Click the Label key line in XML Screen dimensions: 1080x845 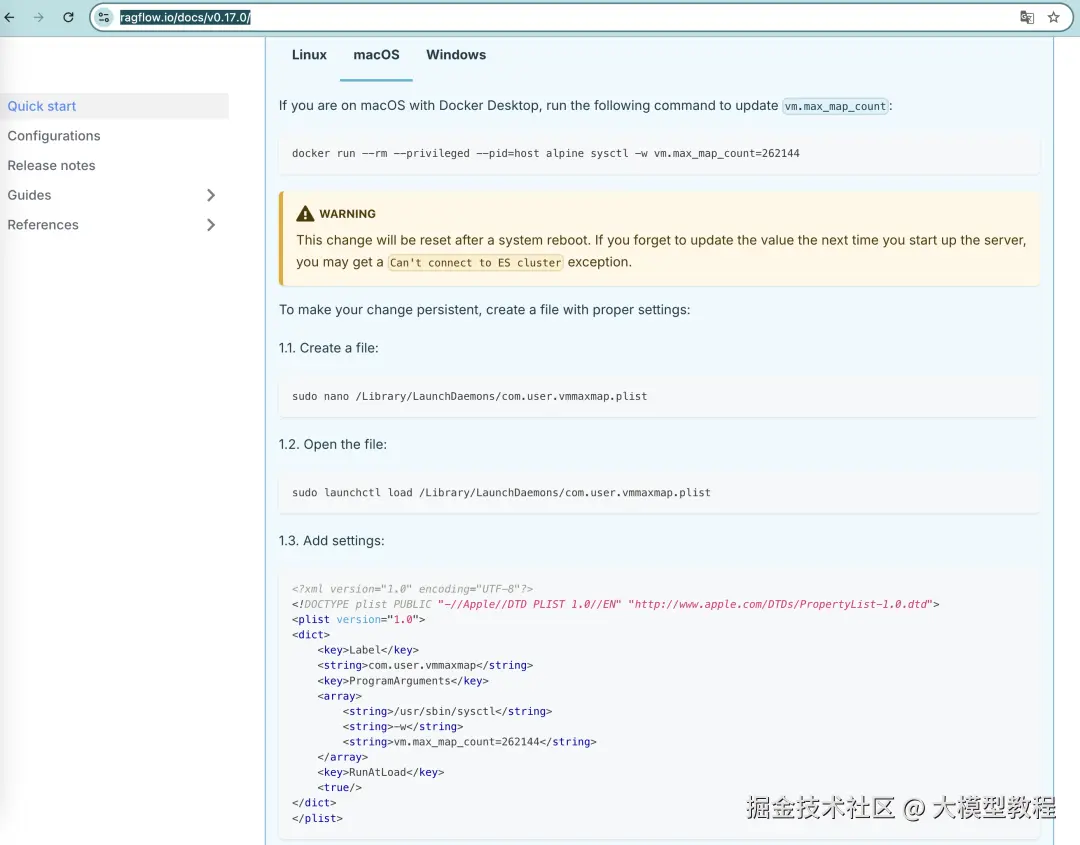pos(368,649)
